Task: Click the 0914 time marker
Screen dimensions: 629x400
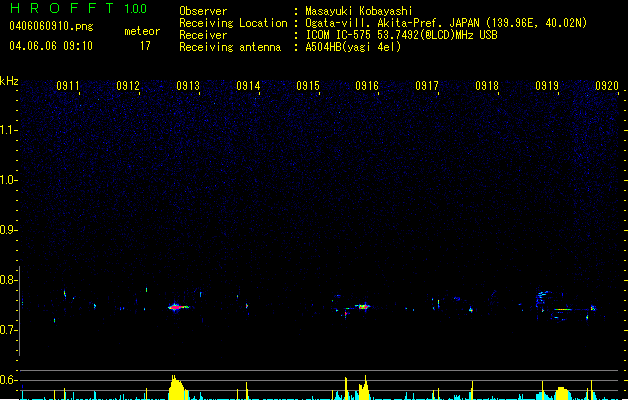Action: click(248, 86)
